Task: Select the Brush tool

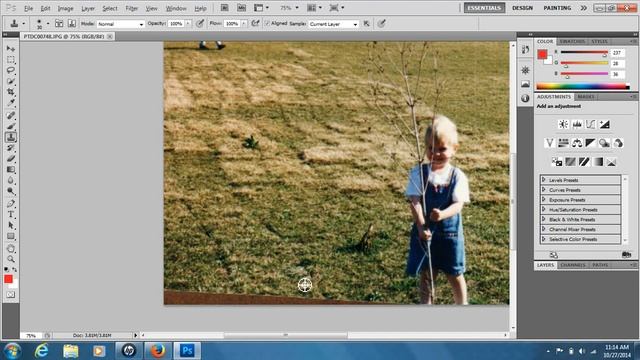Action: click(x=11, y=126)
